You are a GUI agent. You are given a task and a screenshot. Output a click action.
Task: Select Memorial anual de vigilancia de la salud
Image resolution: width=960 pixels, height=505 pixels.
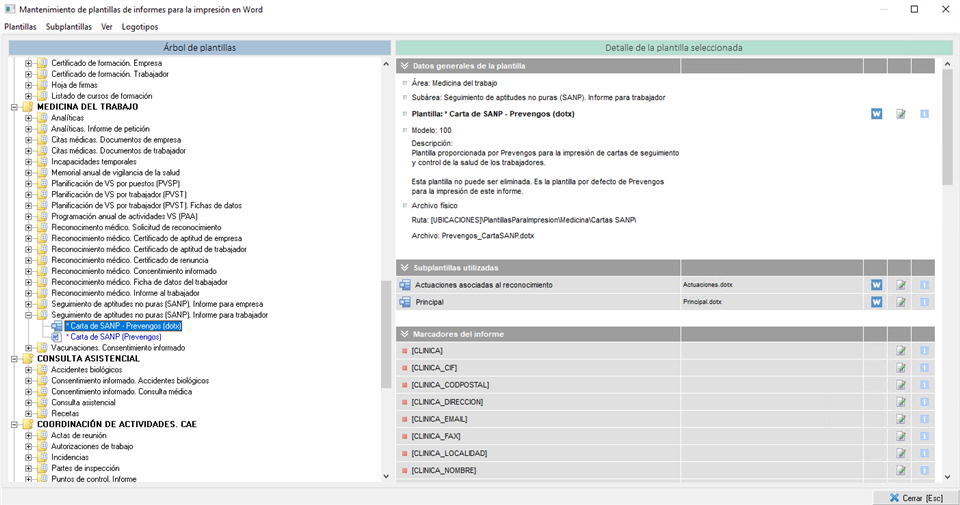[x=115, y=173]
